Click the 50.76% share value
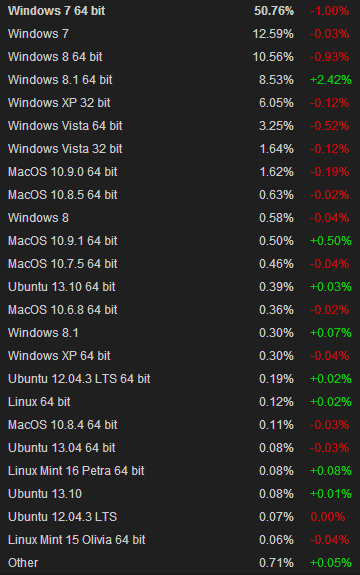Screen dimensions: 360x575 click(274, 11)
